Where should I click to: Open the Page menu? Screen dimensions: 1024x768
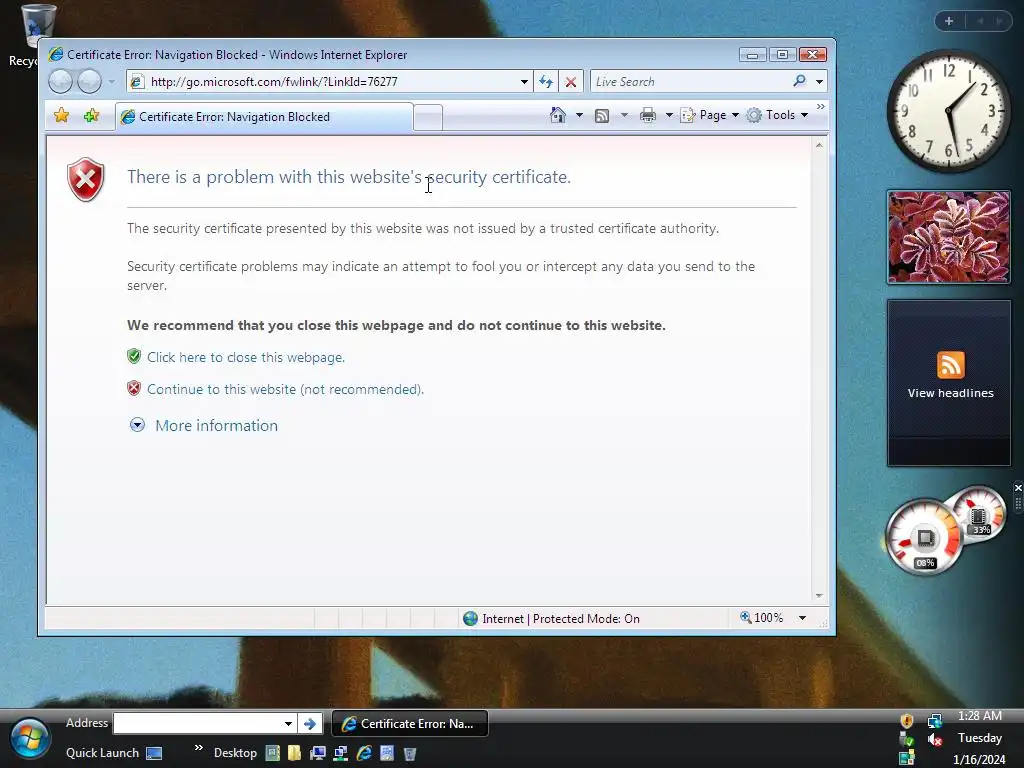(710, 115)
